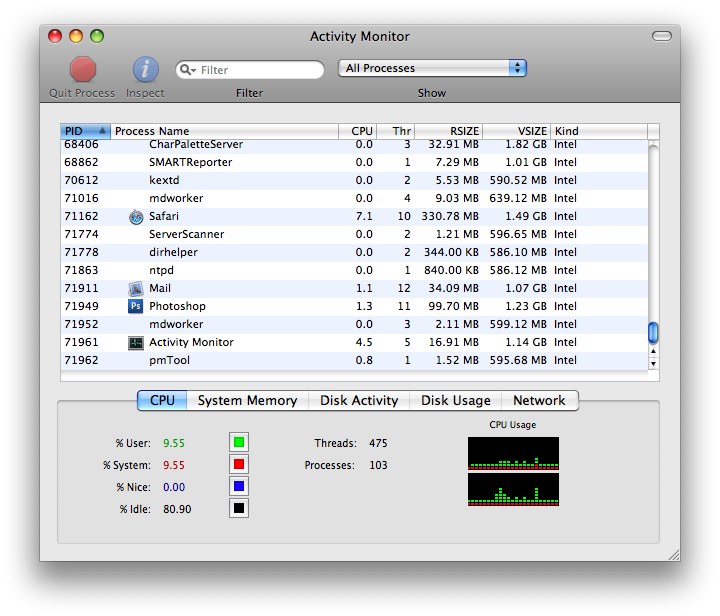This screenshot has width=720, height=616.
Task: Select the CharPaletteServer process row
Action: (354, 145)
